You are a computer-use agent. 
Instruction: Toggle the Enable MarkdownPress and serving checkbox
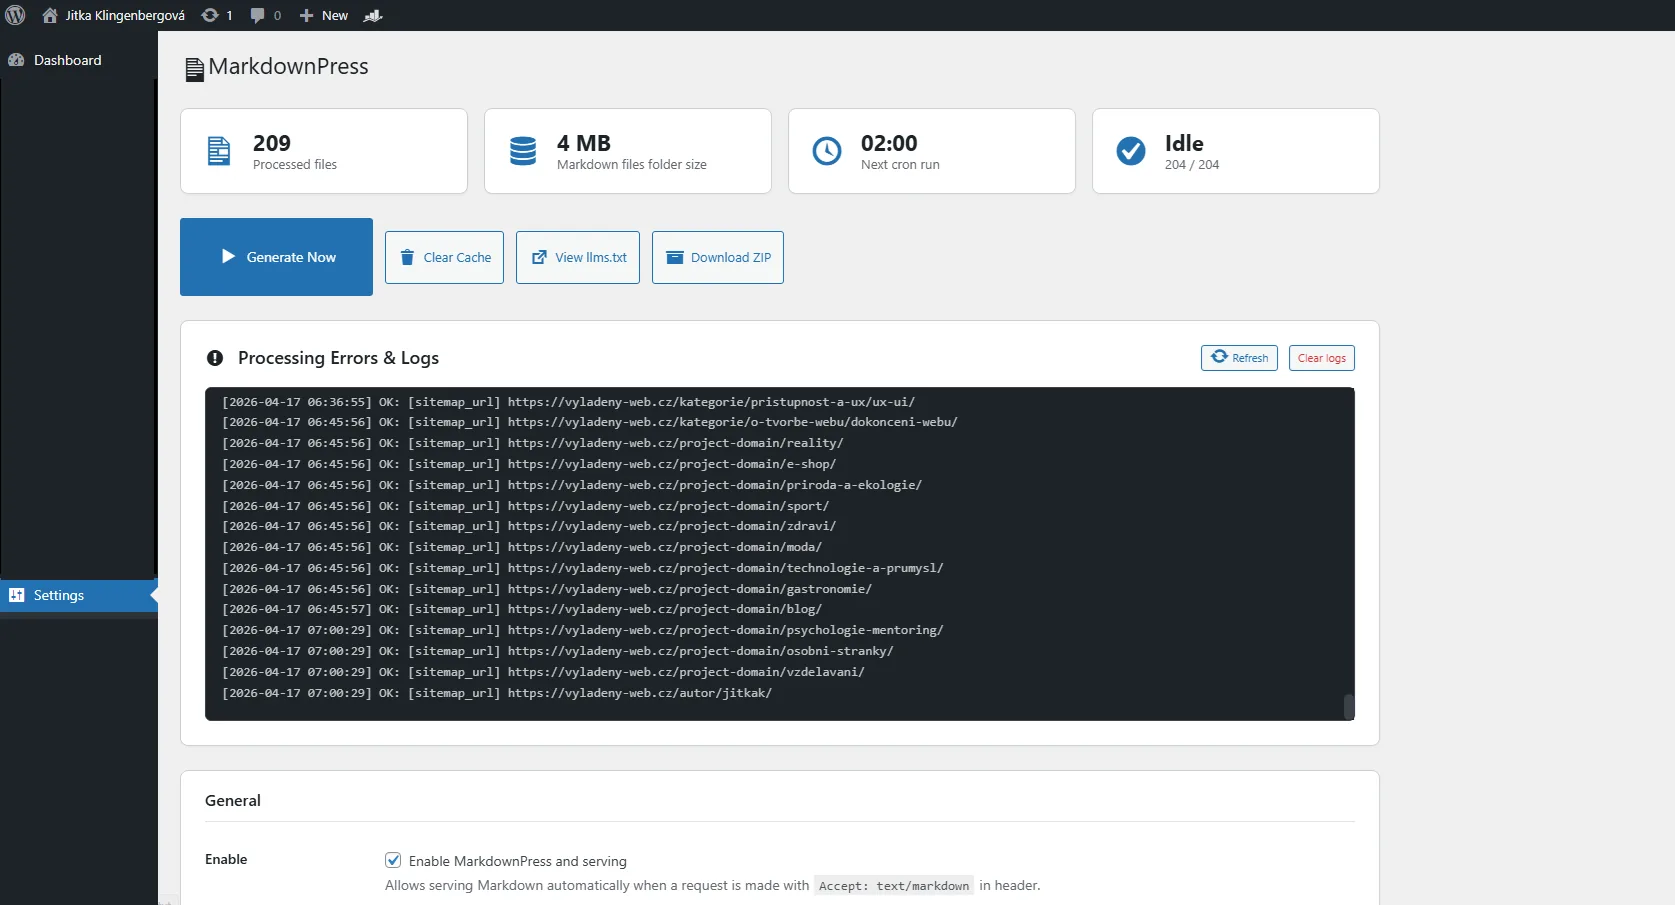393,860
